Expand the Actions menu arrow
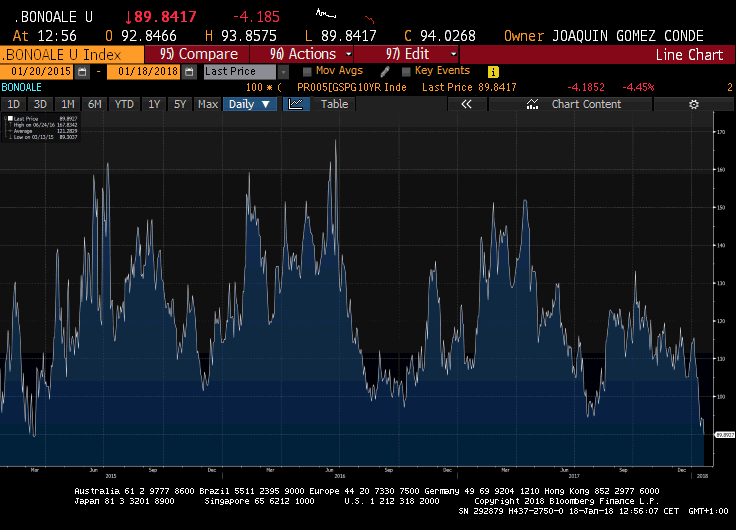This screenshot has height=530, width=736. (x=348, y=54)
